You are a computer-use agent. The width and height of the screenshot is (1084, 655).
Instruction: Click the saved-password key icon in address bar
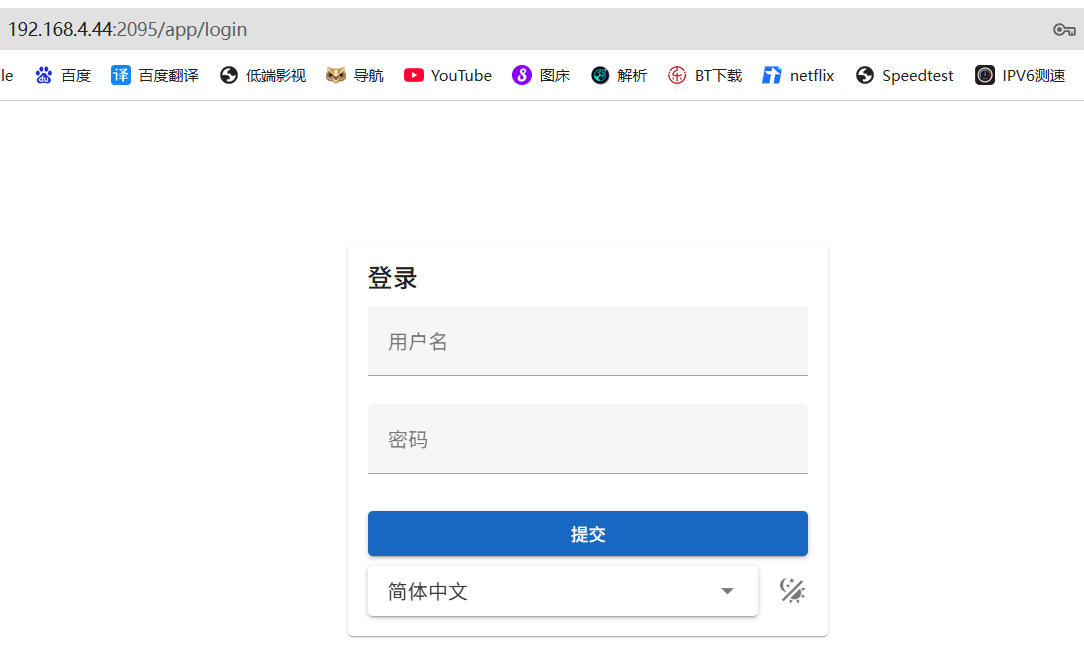tap(1064, 30)
